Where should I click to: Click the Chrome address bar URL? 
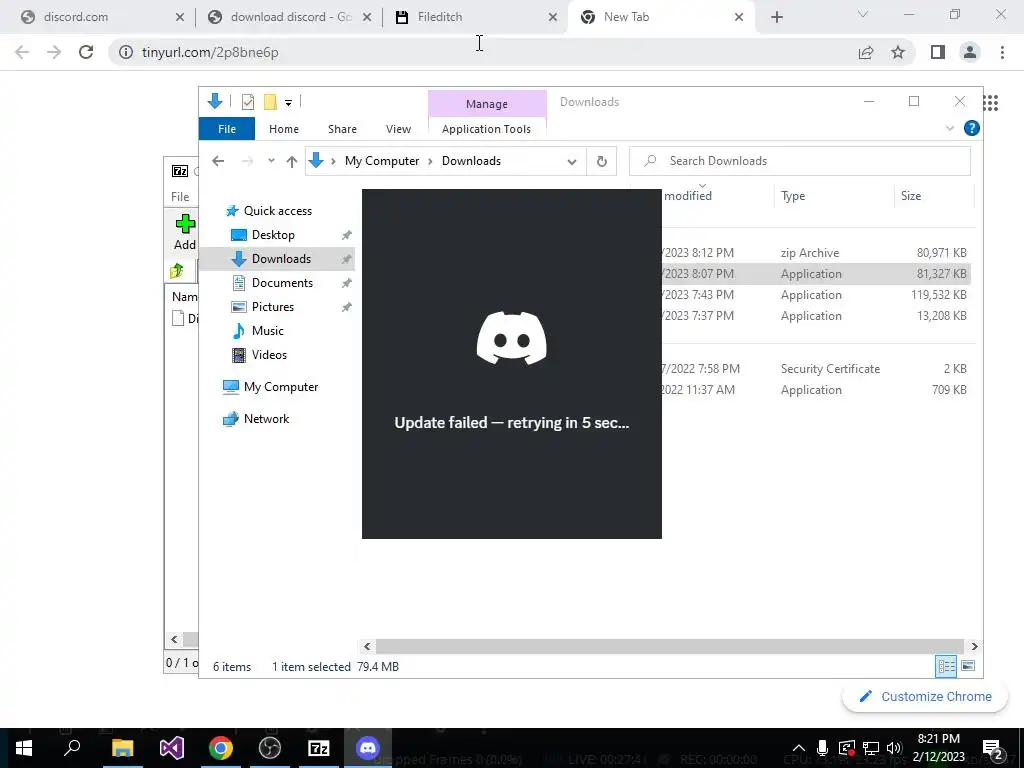point(210,52)
